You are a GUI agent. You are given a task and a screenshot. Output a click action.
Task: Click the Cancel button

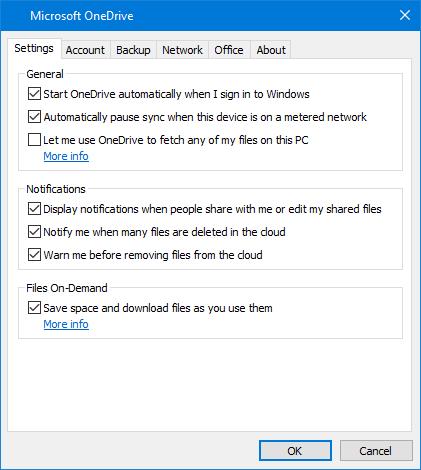(x=376, y=451)
